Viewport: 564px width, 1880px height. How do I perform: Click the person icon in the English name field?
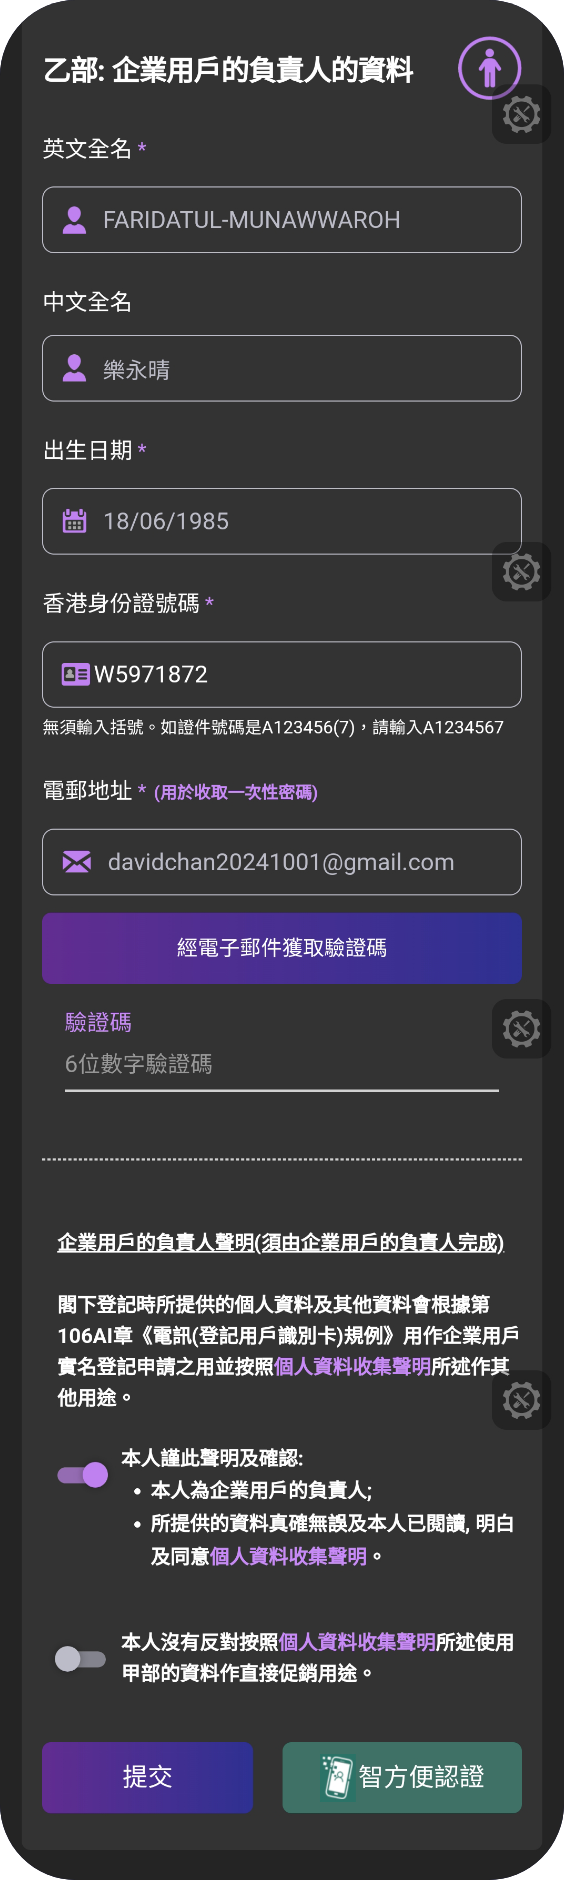[74, 220]
